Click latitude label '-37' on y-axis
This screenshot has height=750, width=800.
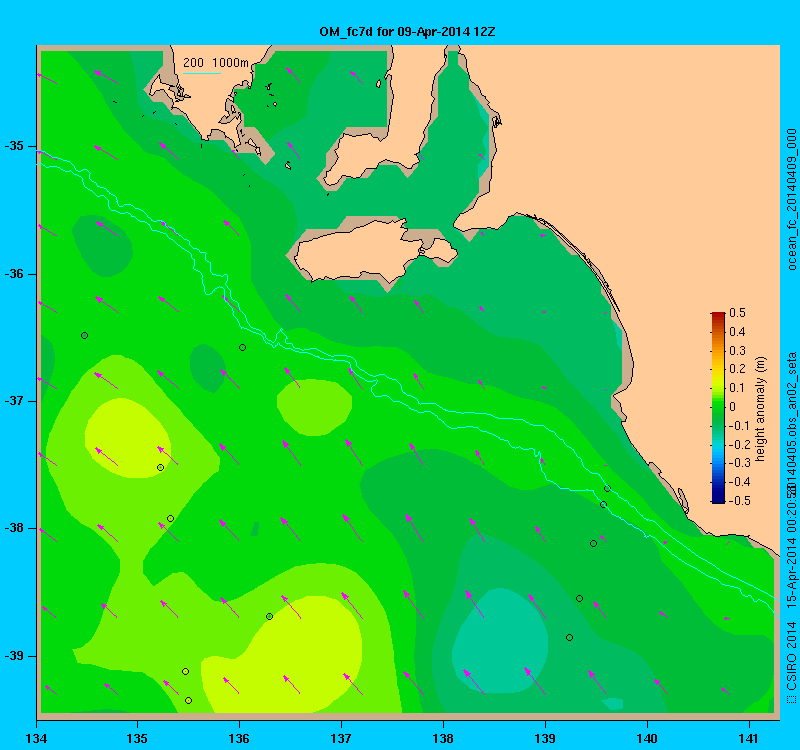pyautogui.click(x=14, y=401)
